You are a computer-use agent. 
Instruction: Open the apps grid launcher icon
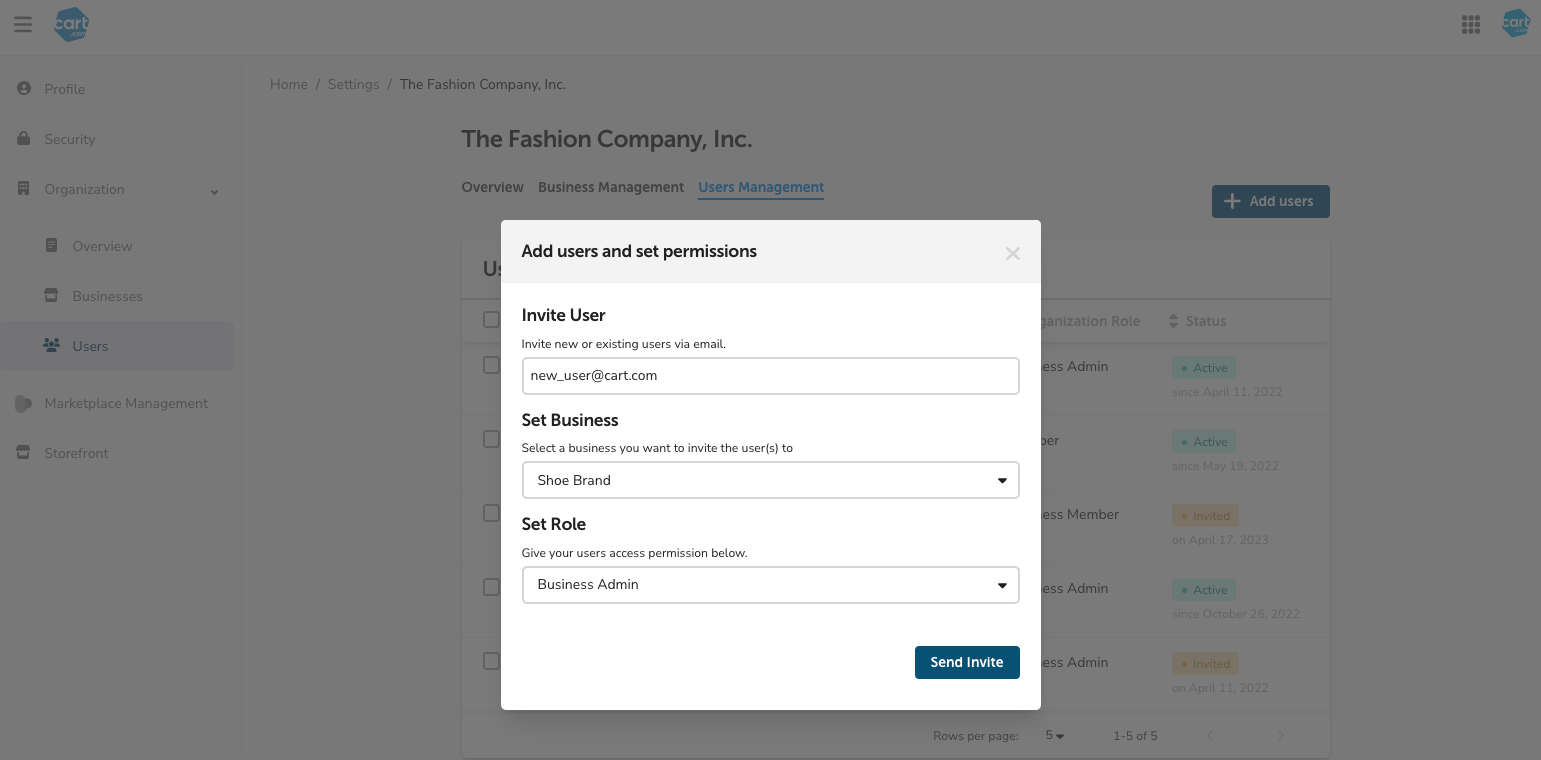coord(1470,25)
